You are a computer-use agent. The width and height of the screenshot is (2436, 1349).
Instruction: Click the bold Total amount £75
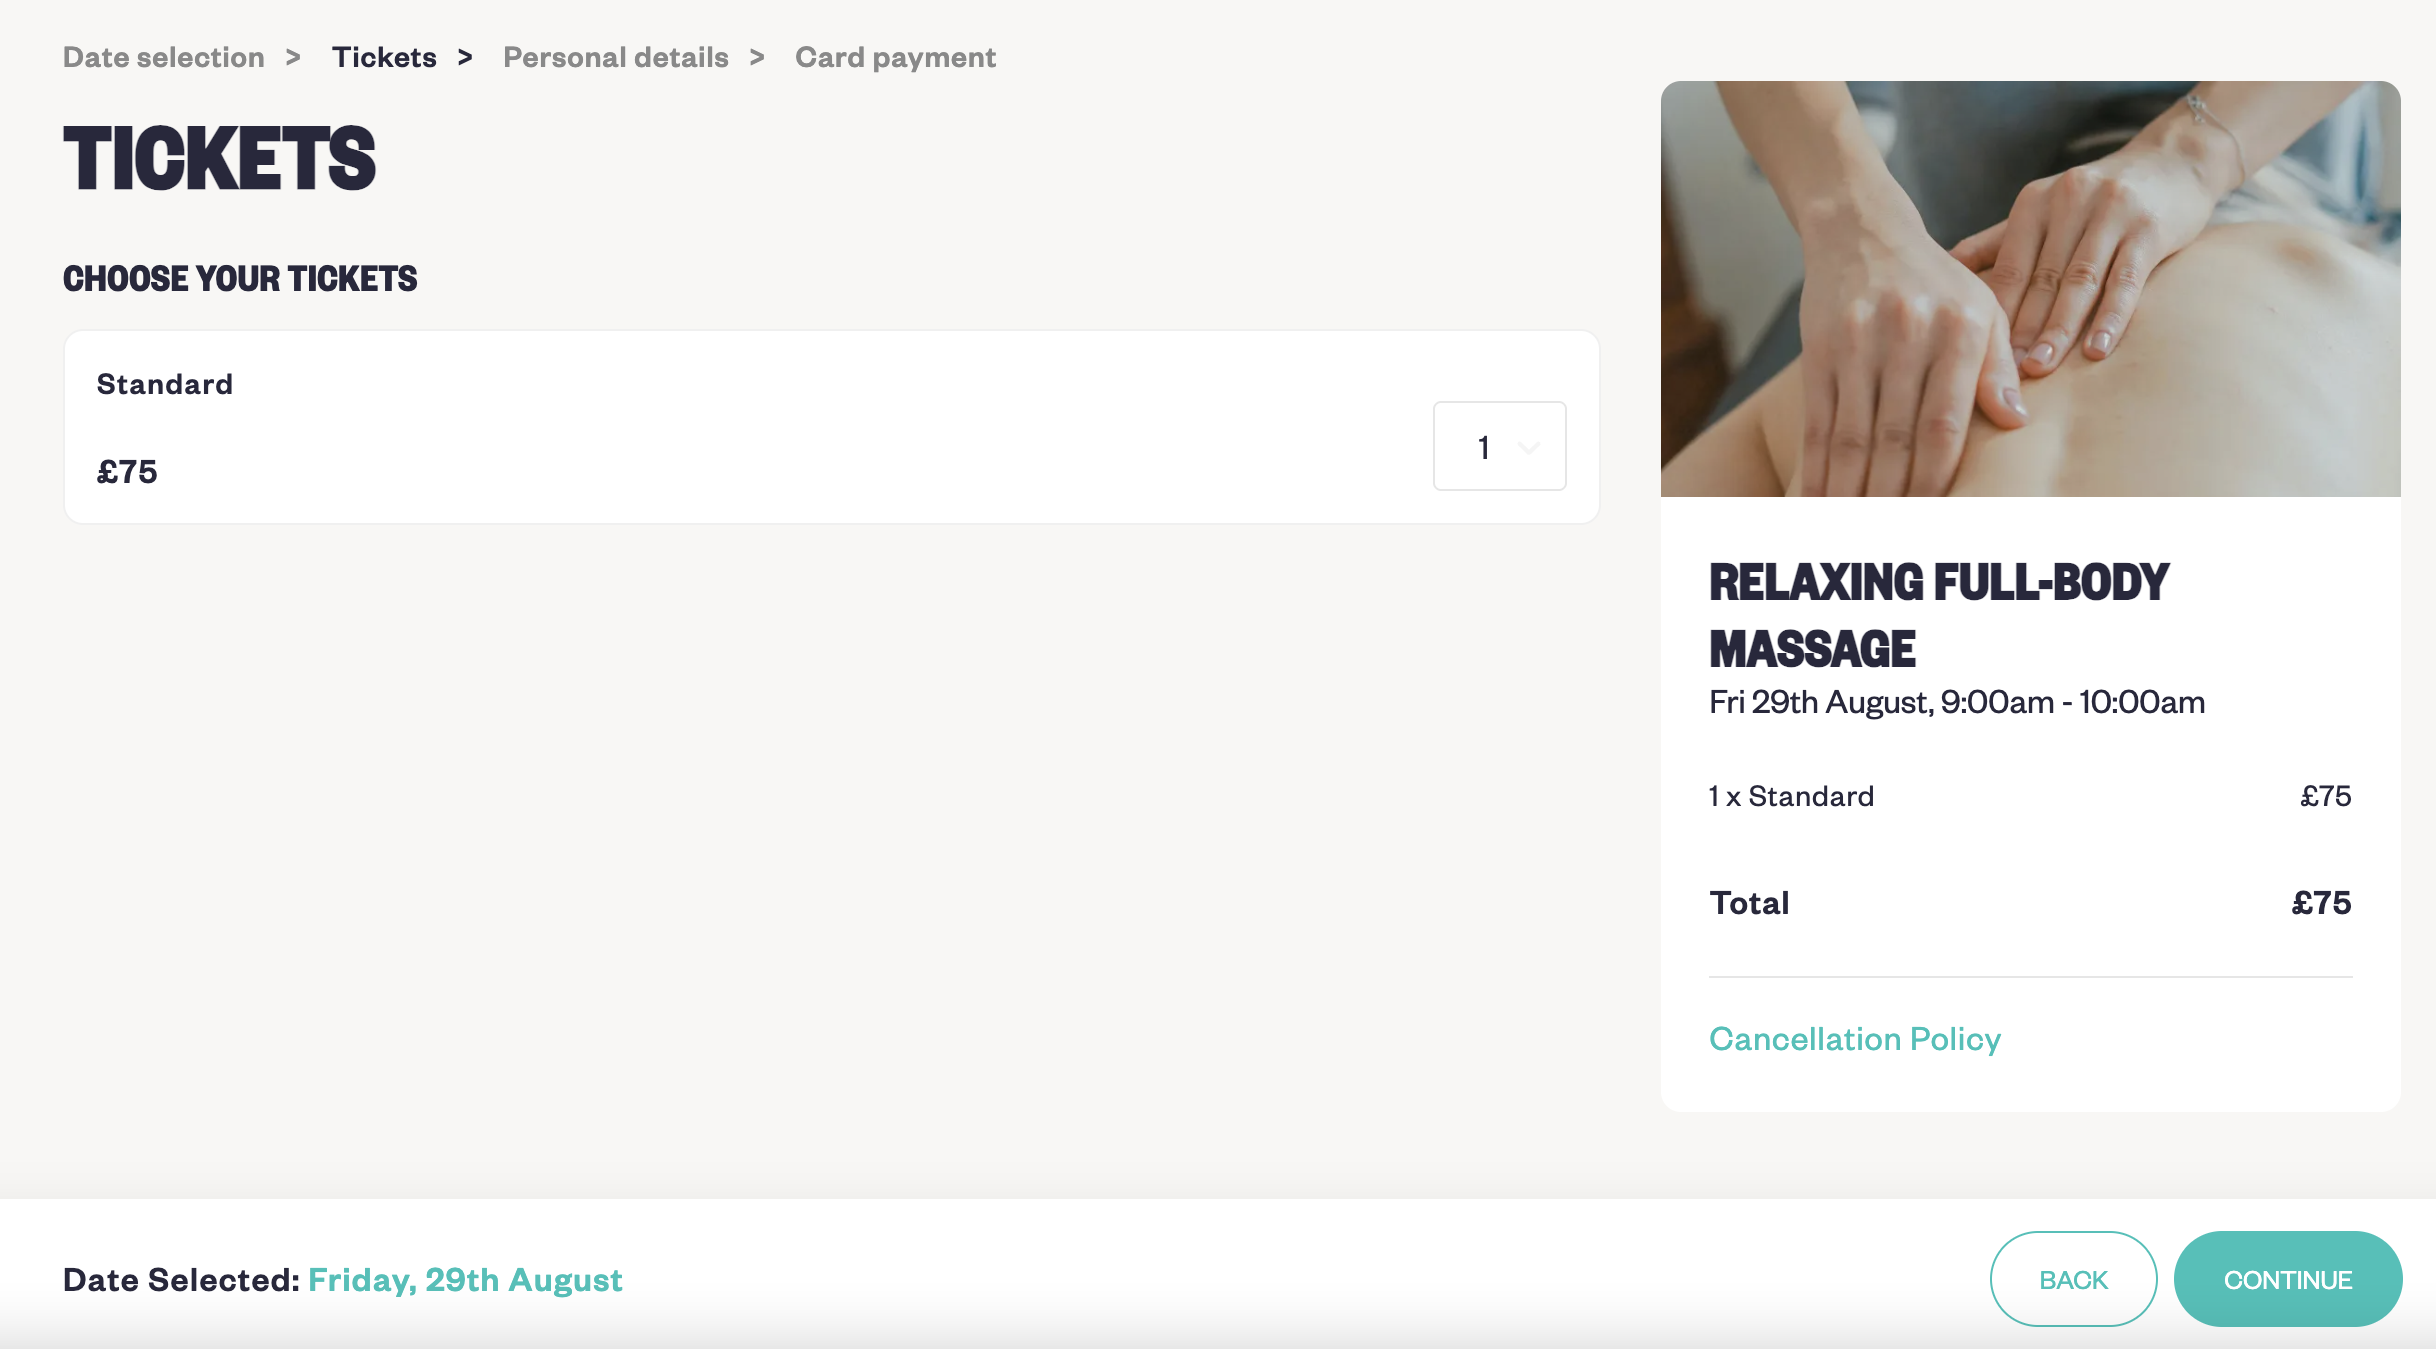click(x=2321, y=903)
